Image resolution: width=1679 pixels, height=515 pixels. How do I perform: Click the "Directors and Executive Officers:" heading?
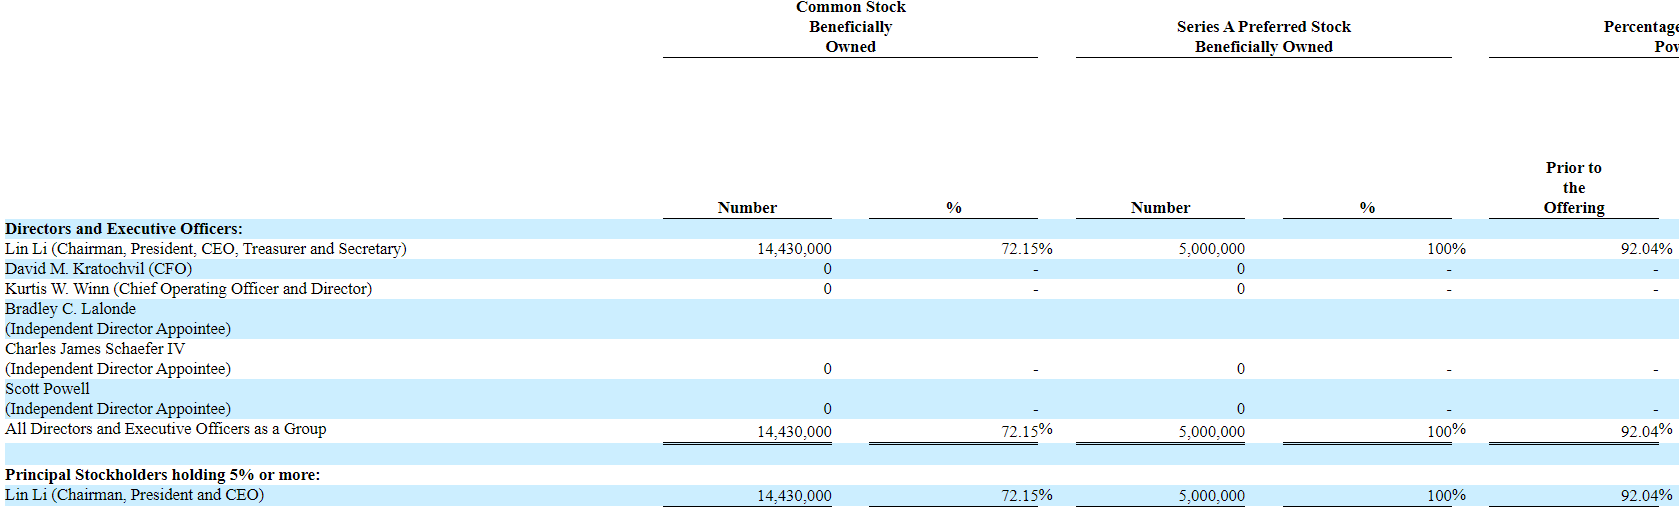[124, 229]
